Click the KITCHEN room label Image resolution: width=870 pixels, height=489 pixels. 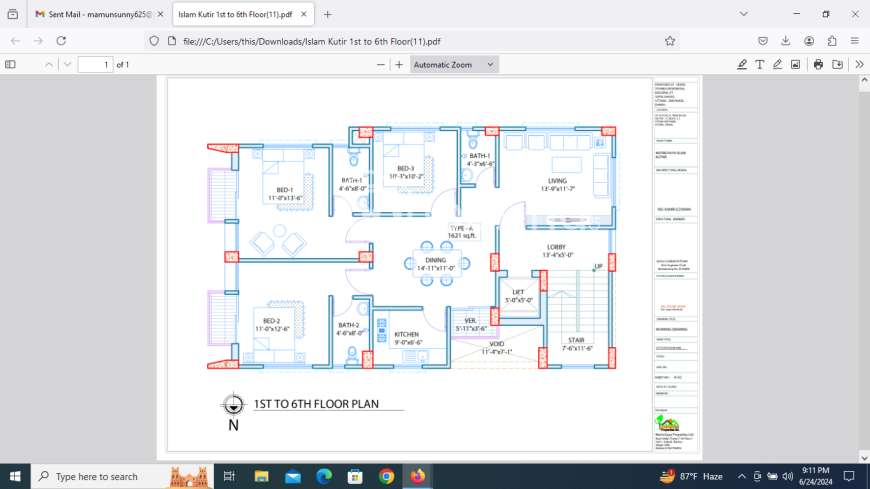(x=407, y=335)
